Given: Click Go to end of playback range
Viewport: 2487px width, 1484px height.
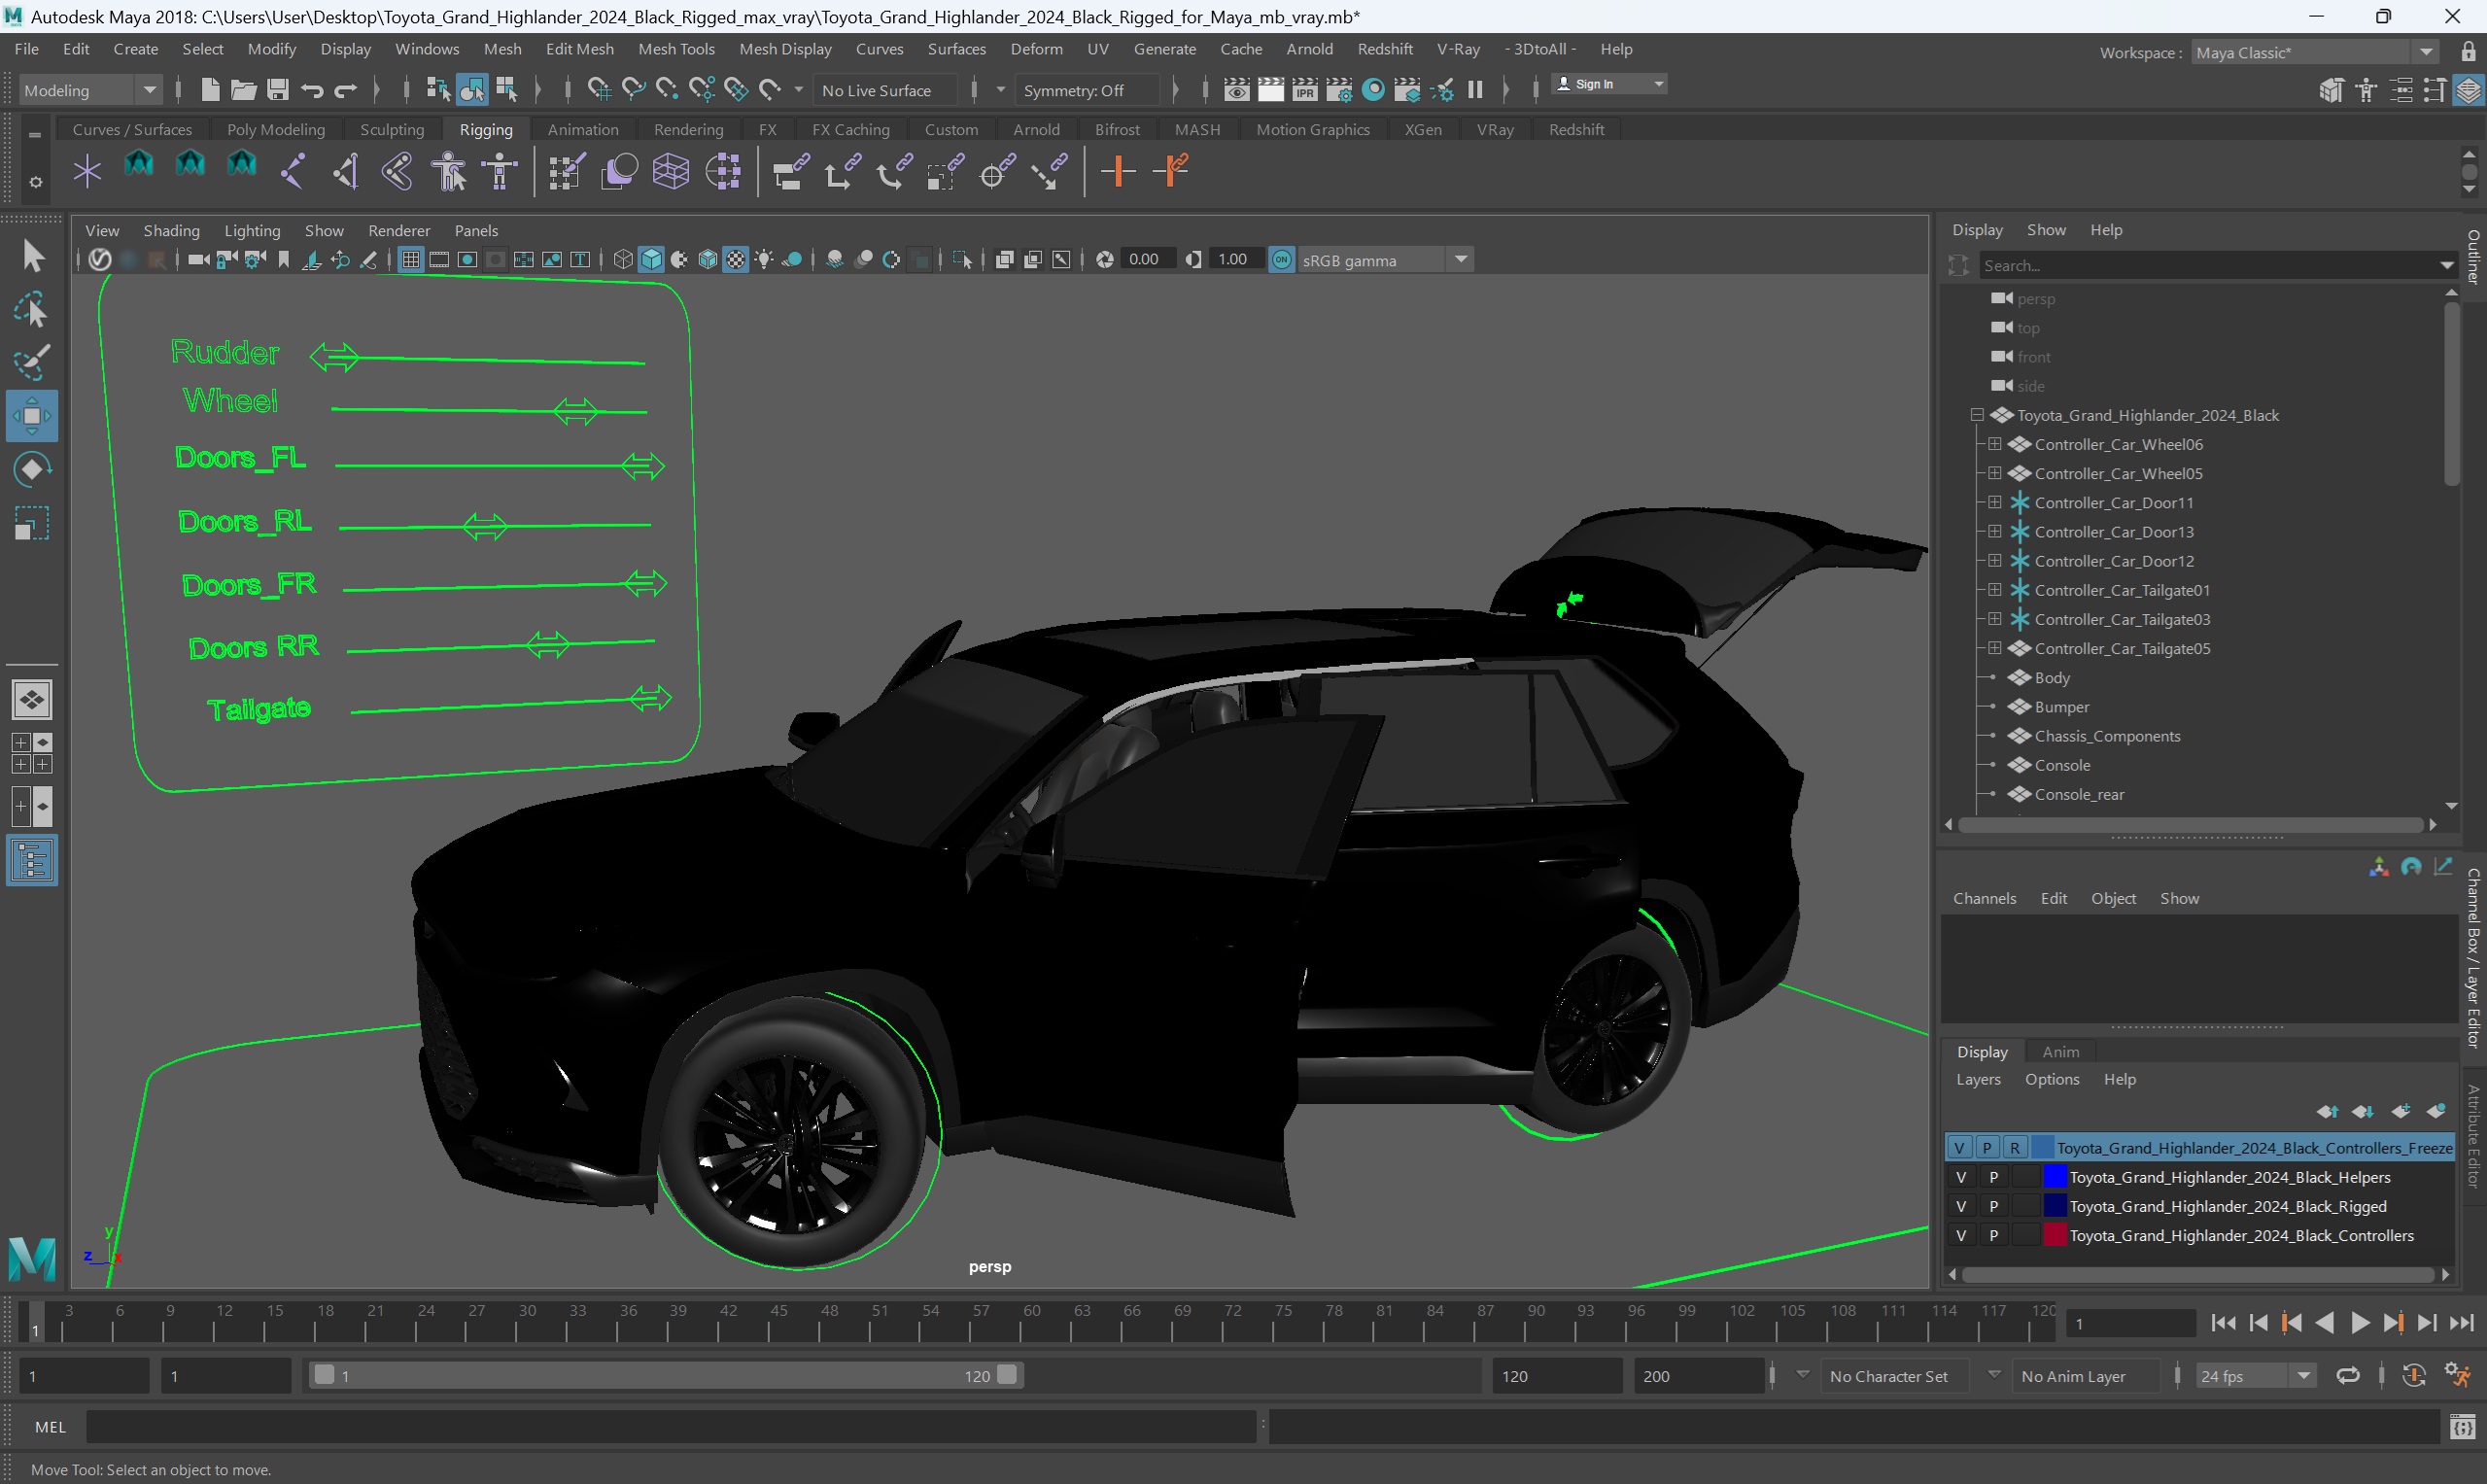Looking at the screenshot, I should coord(2461,1323).
